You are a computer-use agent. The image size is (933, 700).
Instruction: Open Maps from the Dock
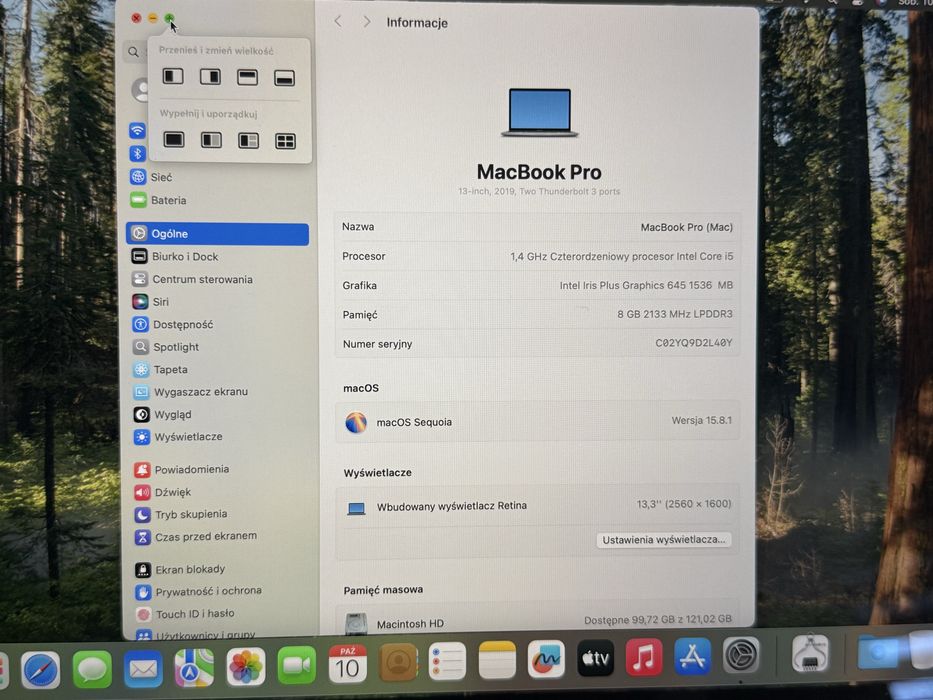(194, 668)
